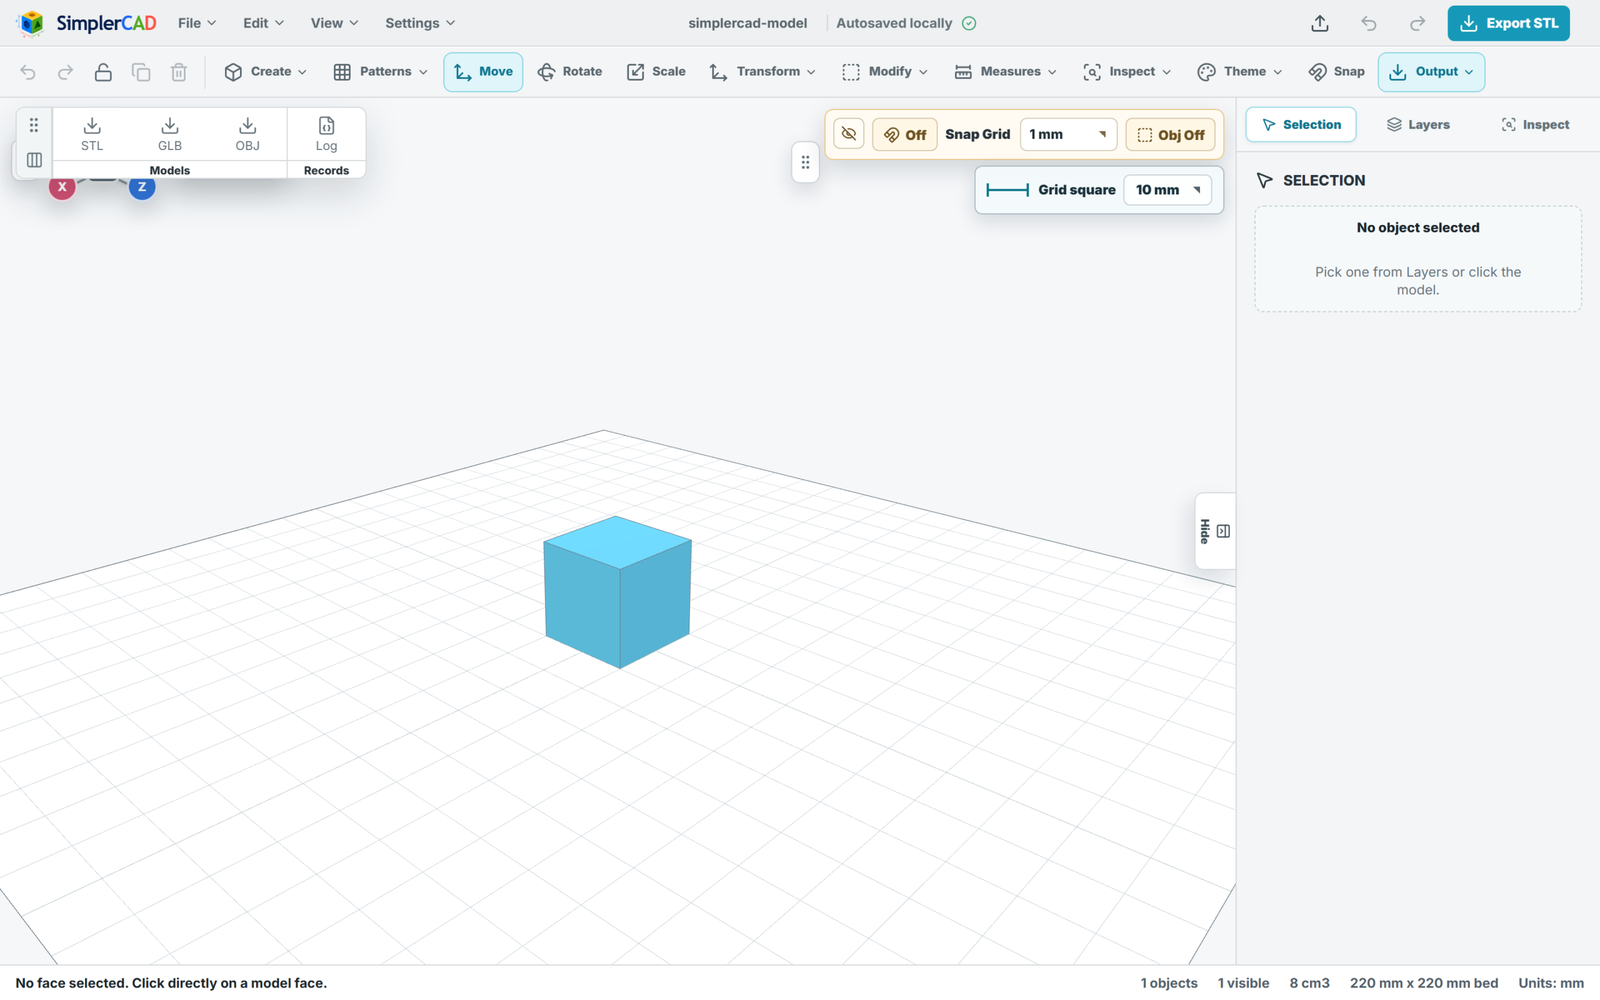Click the lock/unlock object icon
This screenshot has width=1600, height=1000.
[103, 72]
